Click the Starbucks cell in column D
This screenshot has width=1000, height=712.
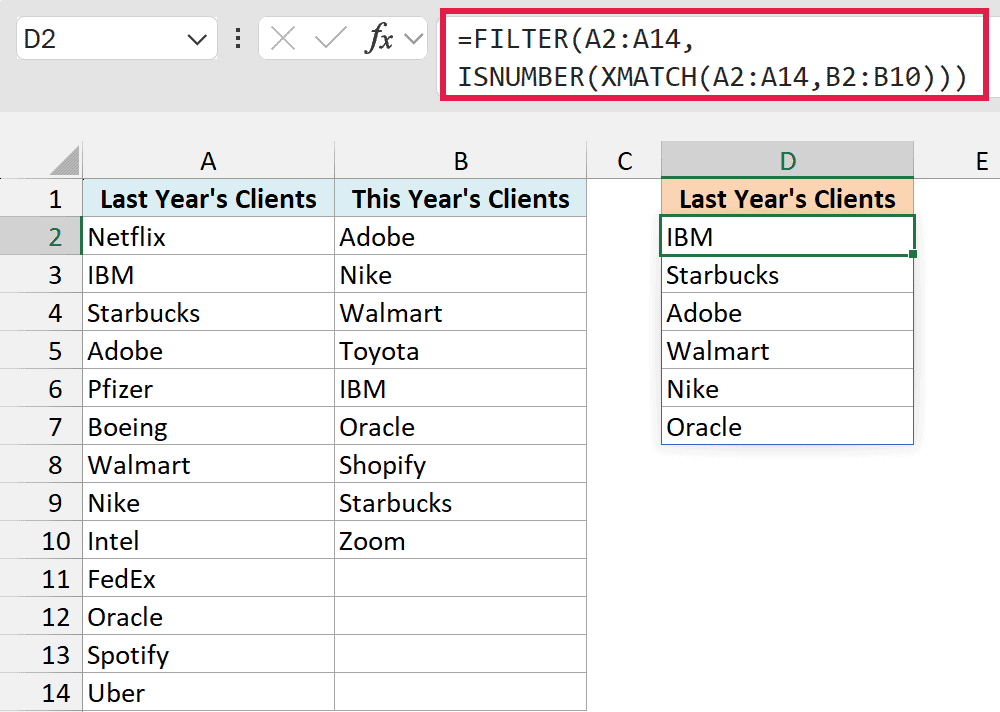[788, 274]
